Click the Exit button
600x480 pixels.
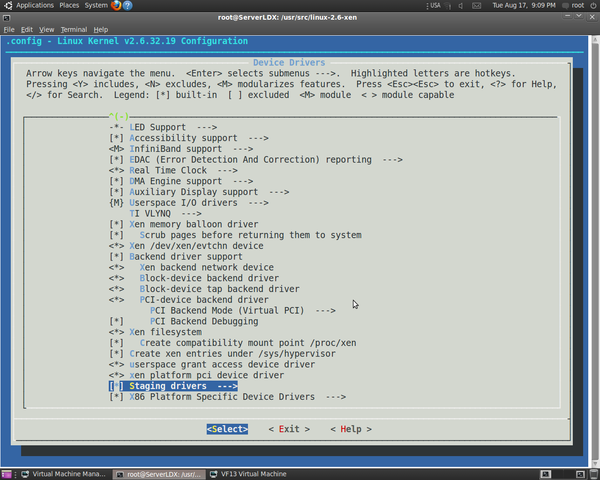(289, 429)
